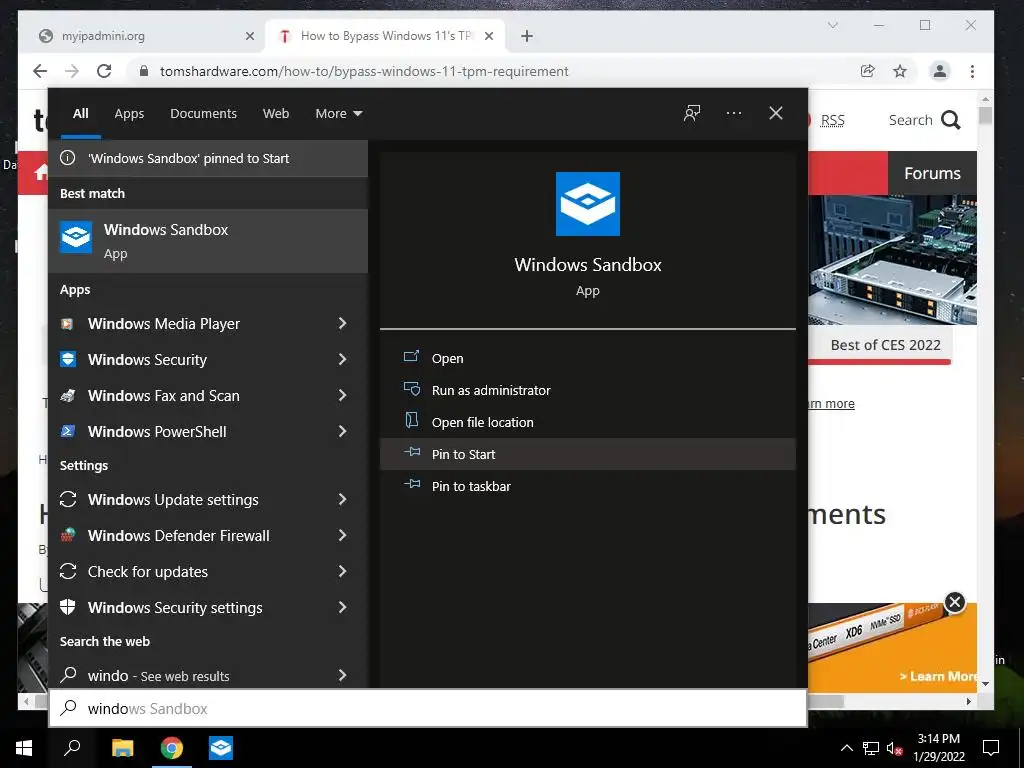Expand the Check for updates arrow
Viewport: 1024px width, 768px height.
(x=342, y=571)
